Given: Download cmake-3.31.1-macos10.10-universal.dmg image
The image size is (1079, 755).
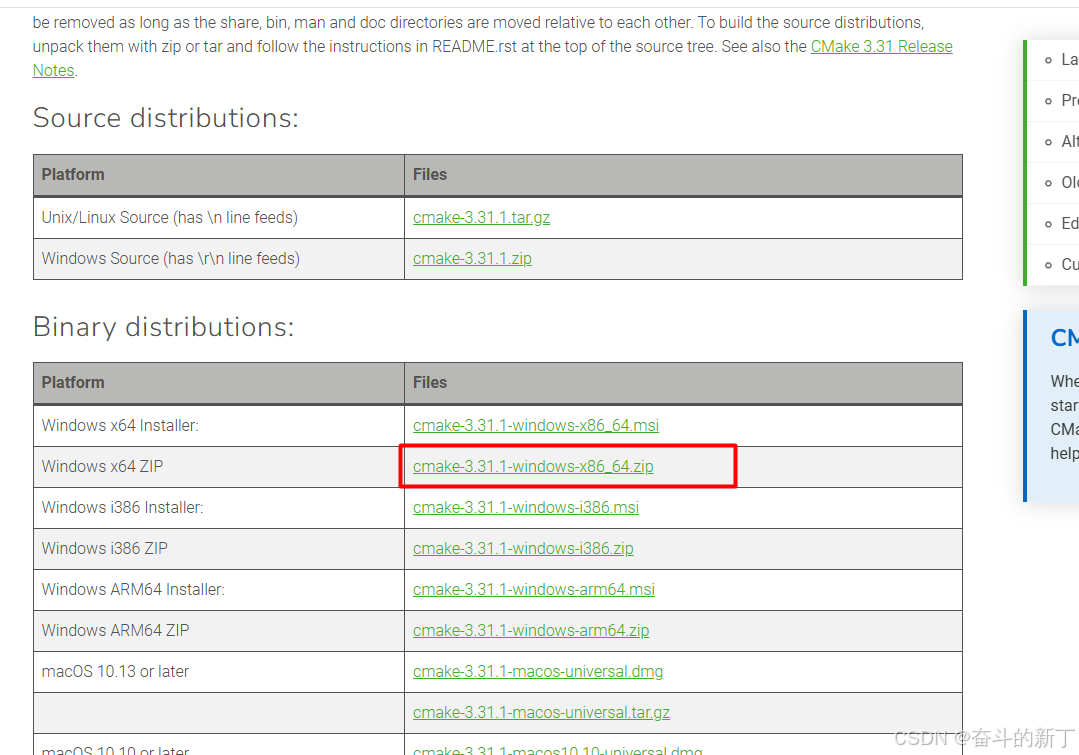Looking at the screenshot, I should (x=557, y=749).
